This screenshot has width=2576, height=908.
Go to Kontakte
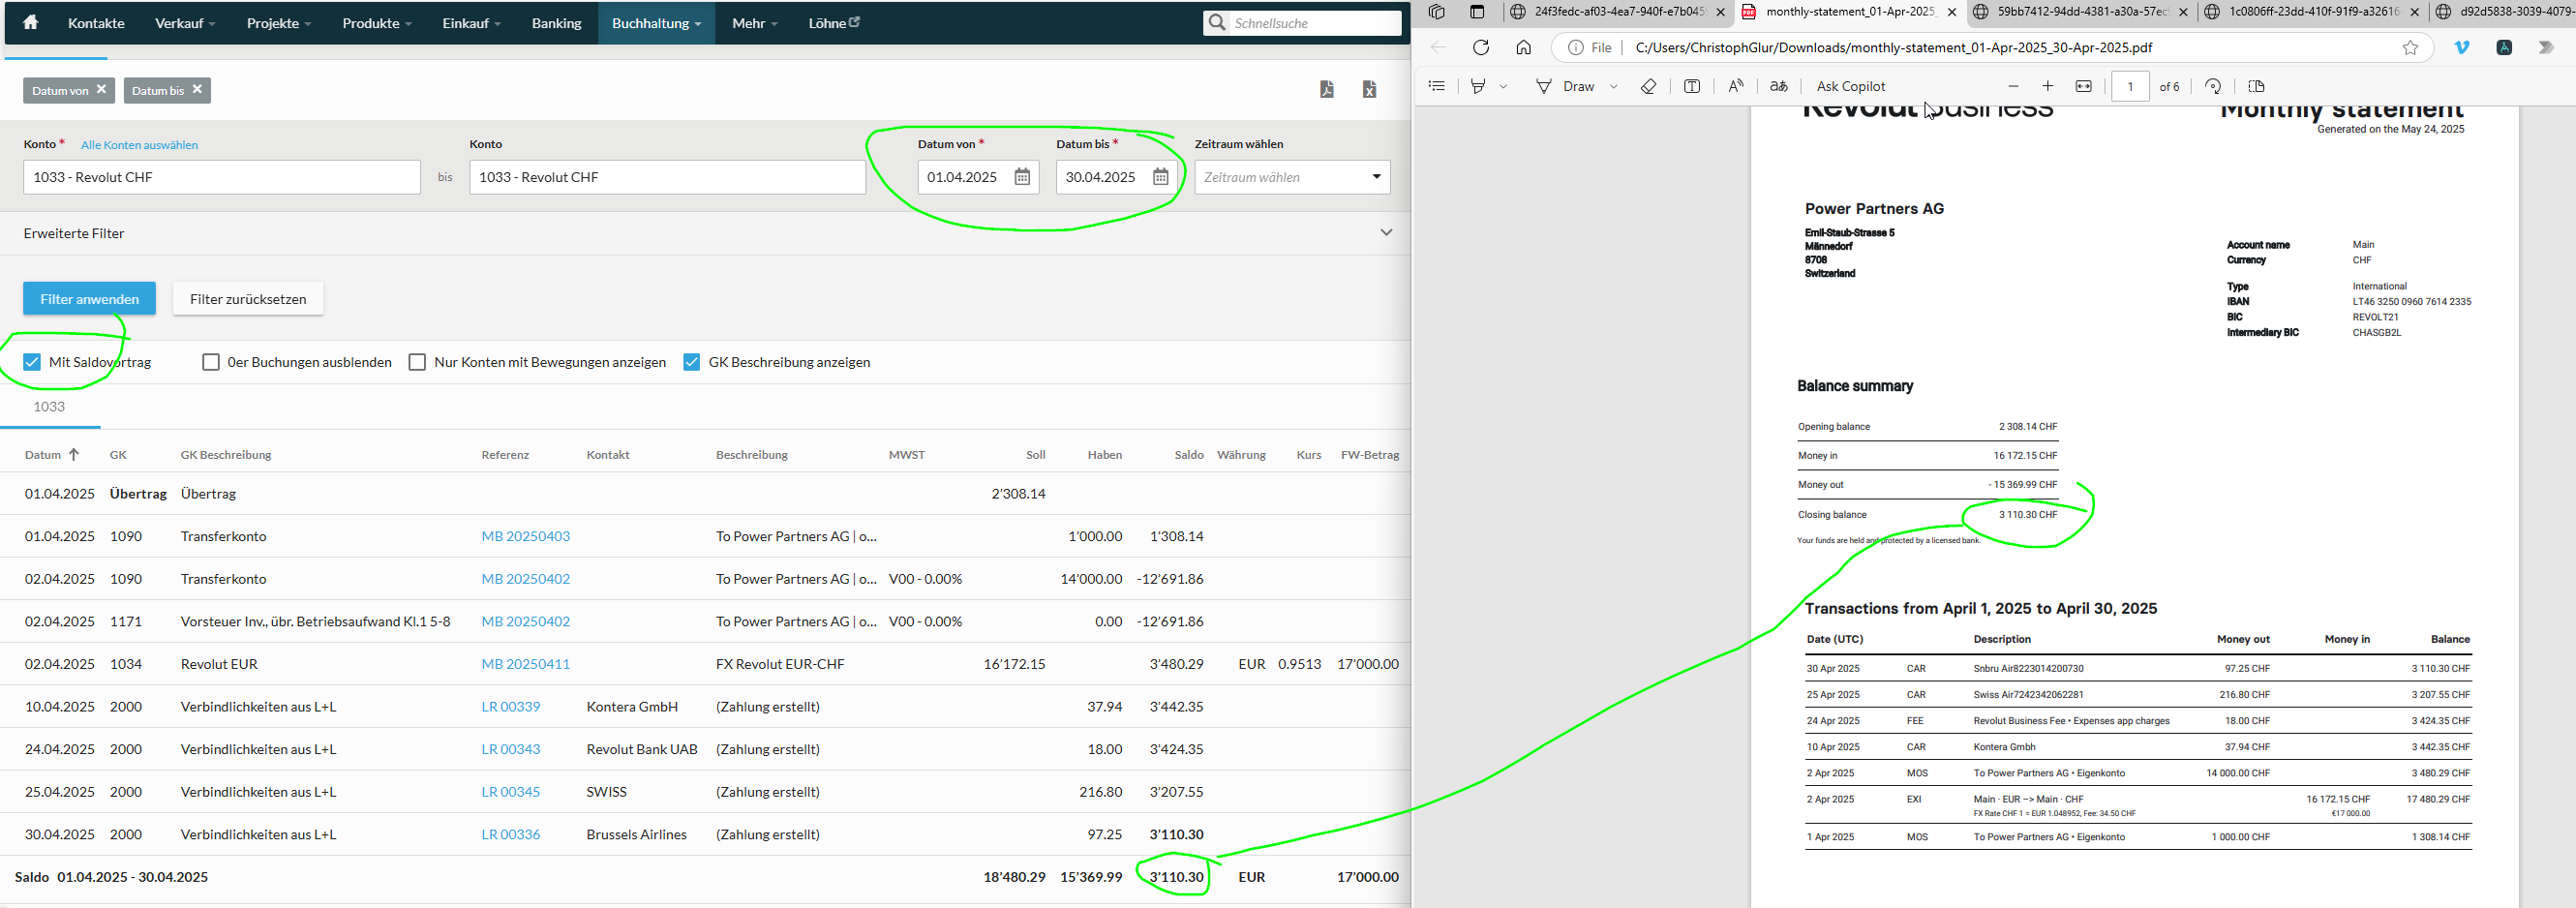click(x=96, y=22)
